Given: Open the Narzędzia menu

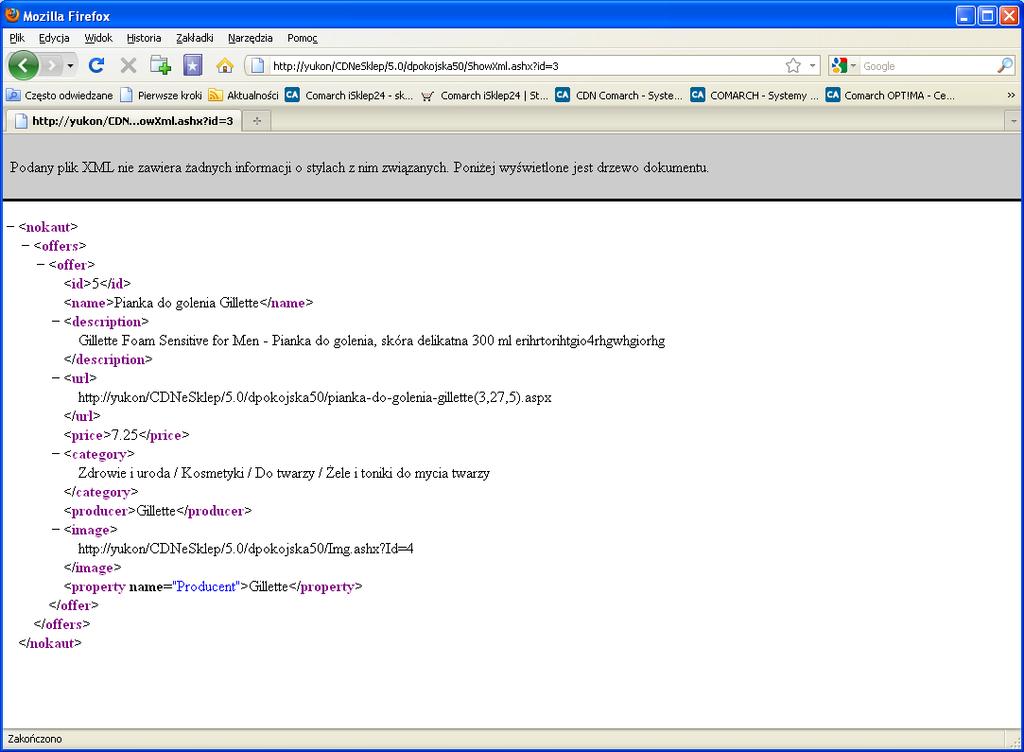Looking at the screenshot, I should (250, 38).
